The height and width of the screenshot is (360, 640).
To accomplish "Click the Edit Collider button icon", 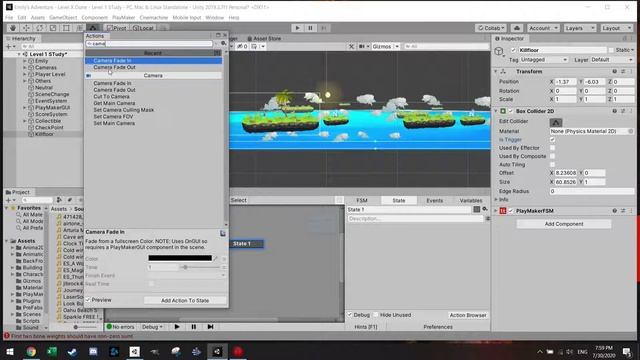I will (556, 122).
